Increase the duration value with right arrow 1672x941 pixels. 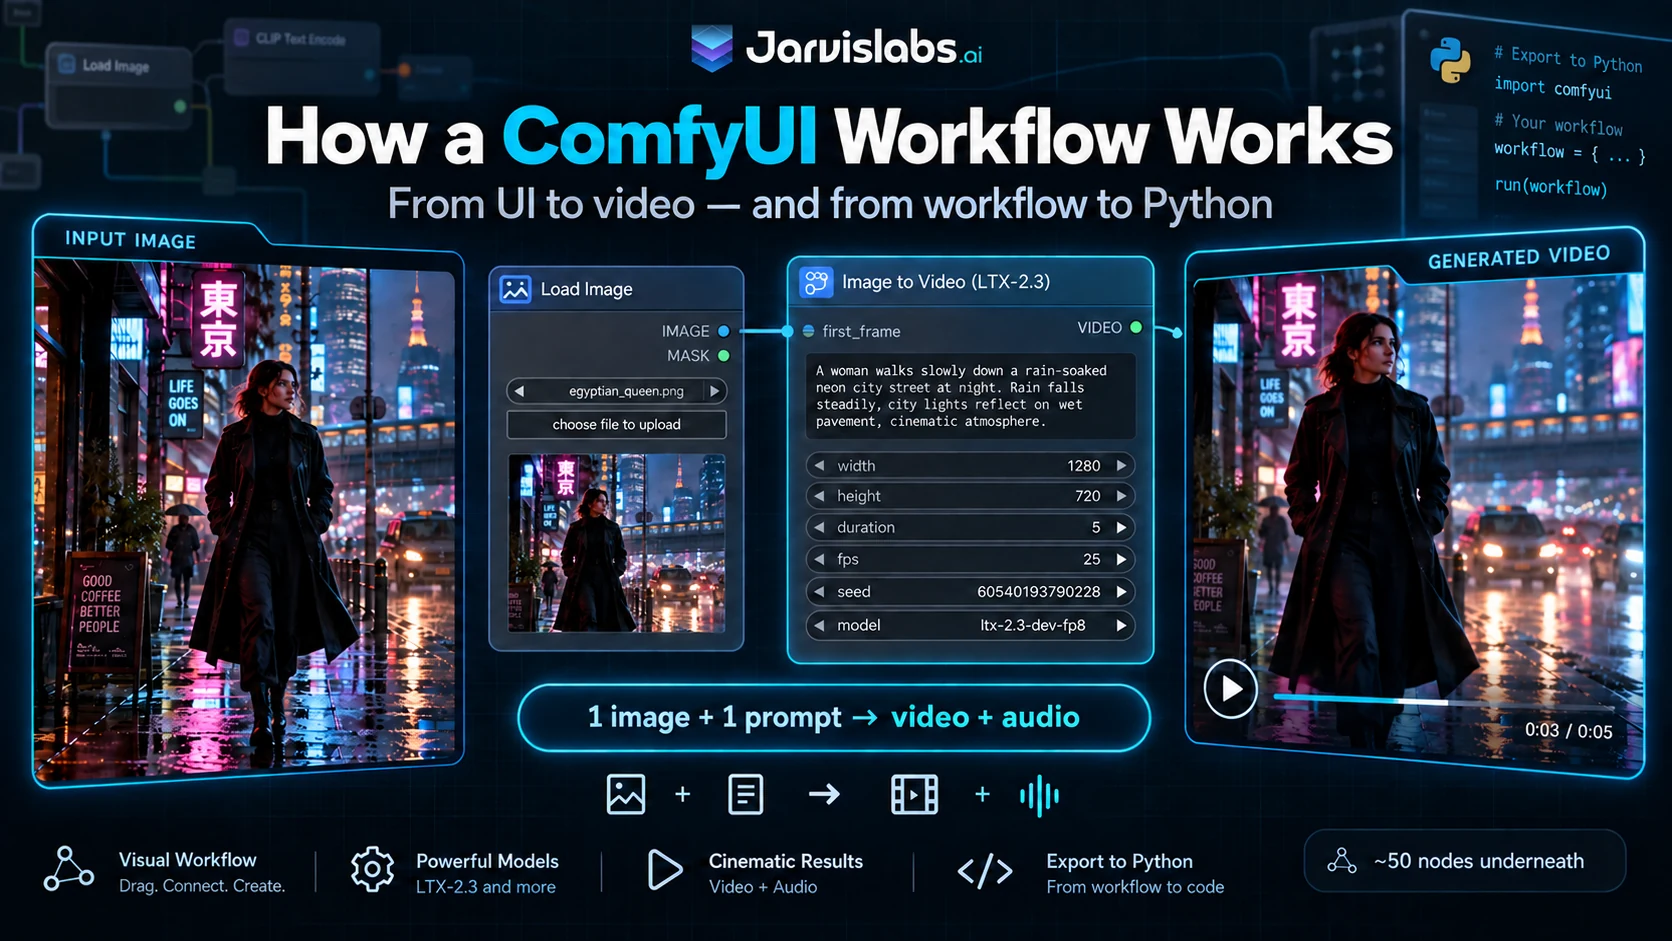pyautogui.click(x=1121, y=527)
